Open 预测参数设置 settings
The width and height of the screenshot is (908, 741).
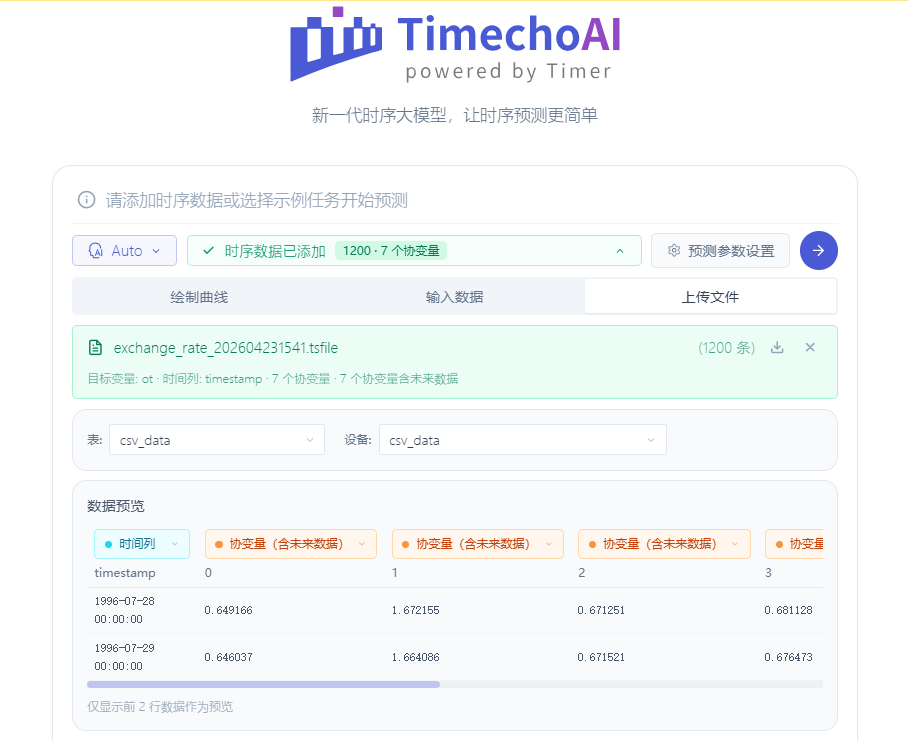[x=720, y=251]
